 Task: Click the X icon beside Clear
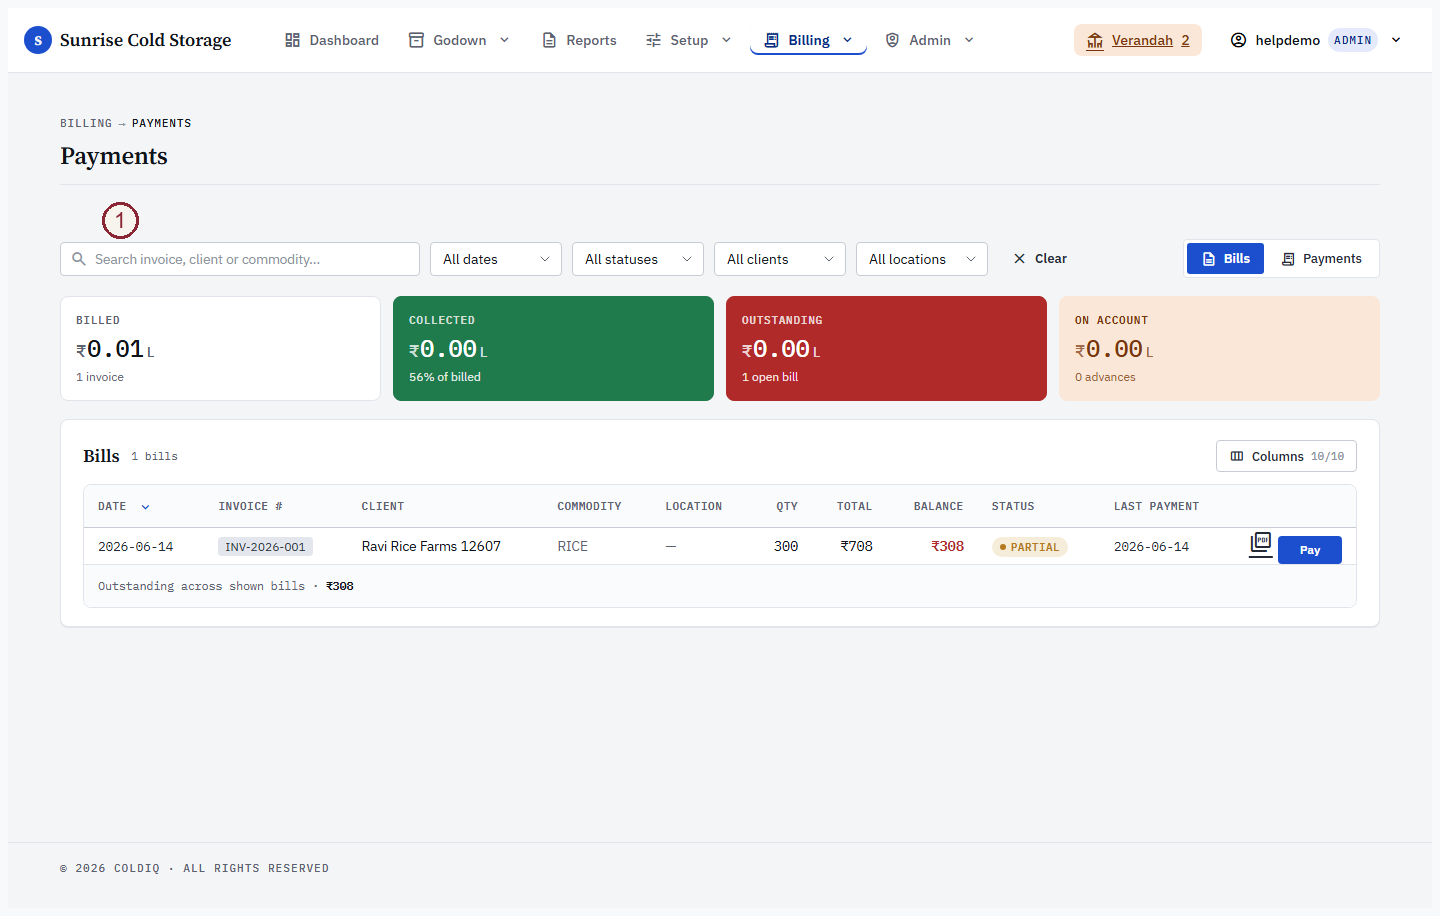1019,258
